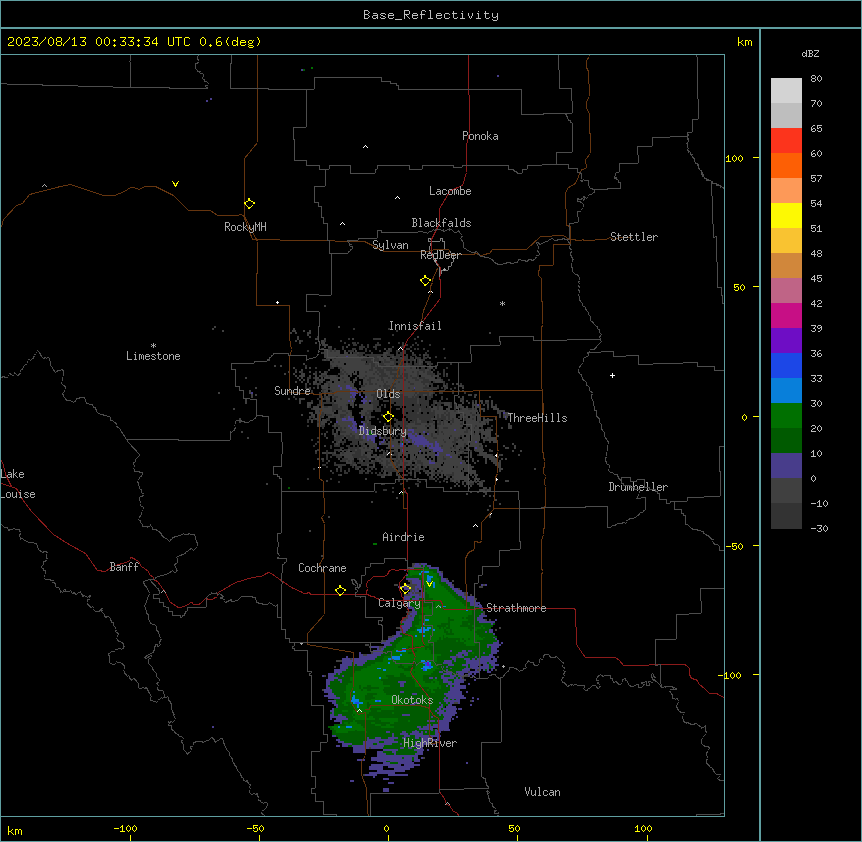Pick the magenta 39-42 dBZ legend swatch
Image resolution: width=862 pixels, height=842 pixels.
(786, 315)
